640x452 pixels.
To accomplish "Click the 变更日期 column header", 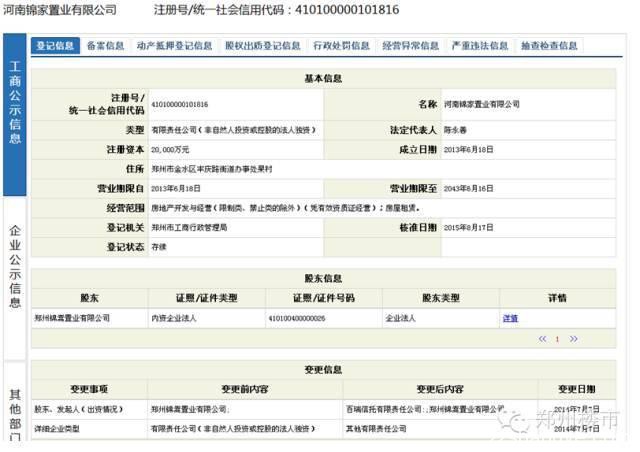I will coord(577,389).
